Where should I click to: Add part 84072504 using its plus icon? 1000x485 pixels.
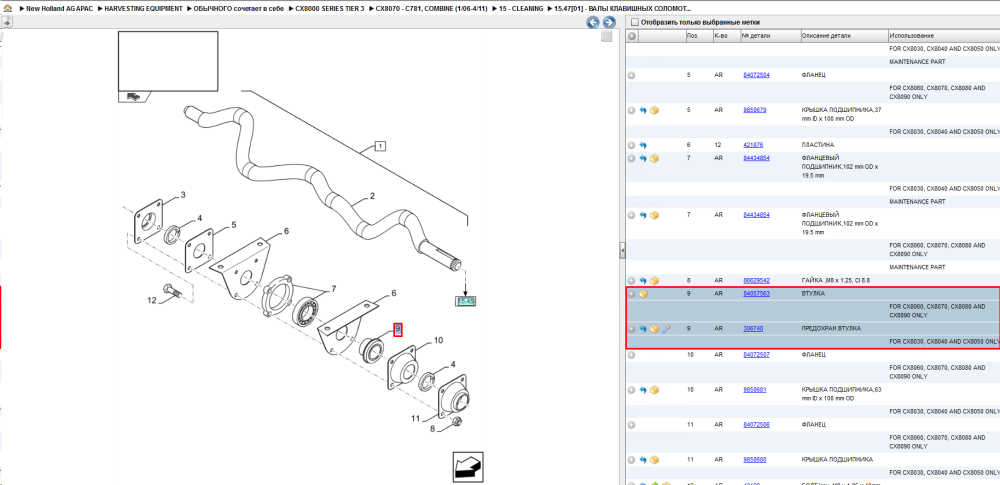(632, 75)
